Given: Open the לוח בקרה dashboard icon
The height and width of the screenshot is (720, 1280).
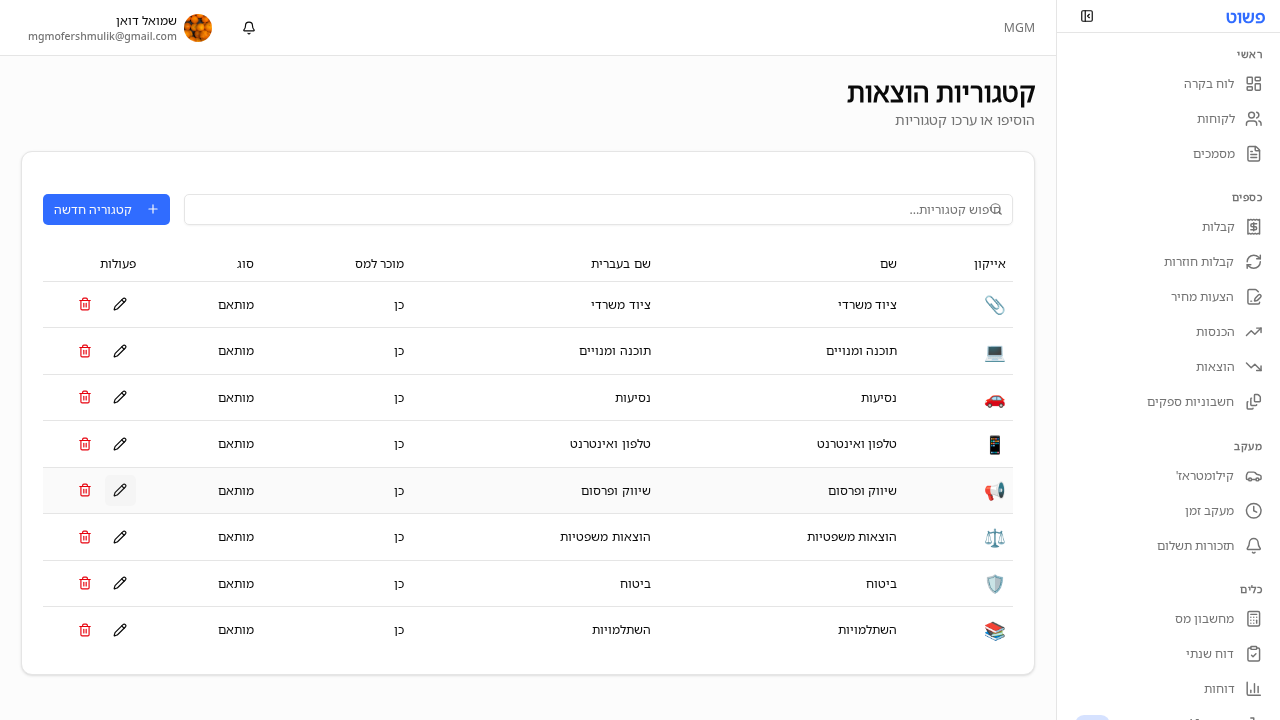Looking at the screenshot, I should [1254, 84].
